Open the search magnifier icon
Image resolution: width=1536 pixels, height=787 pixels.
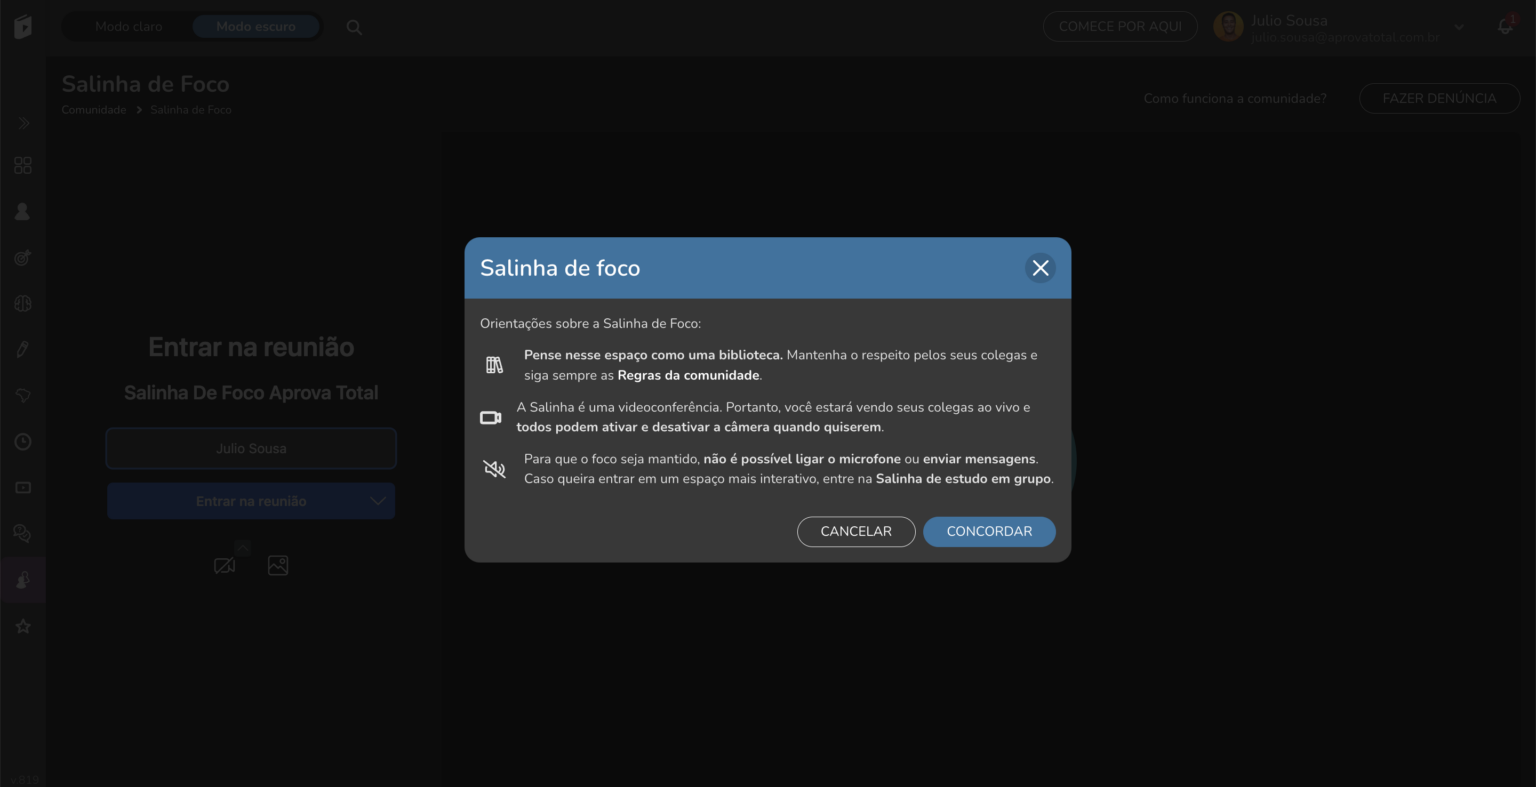[354, 27]
